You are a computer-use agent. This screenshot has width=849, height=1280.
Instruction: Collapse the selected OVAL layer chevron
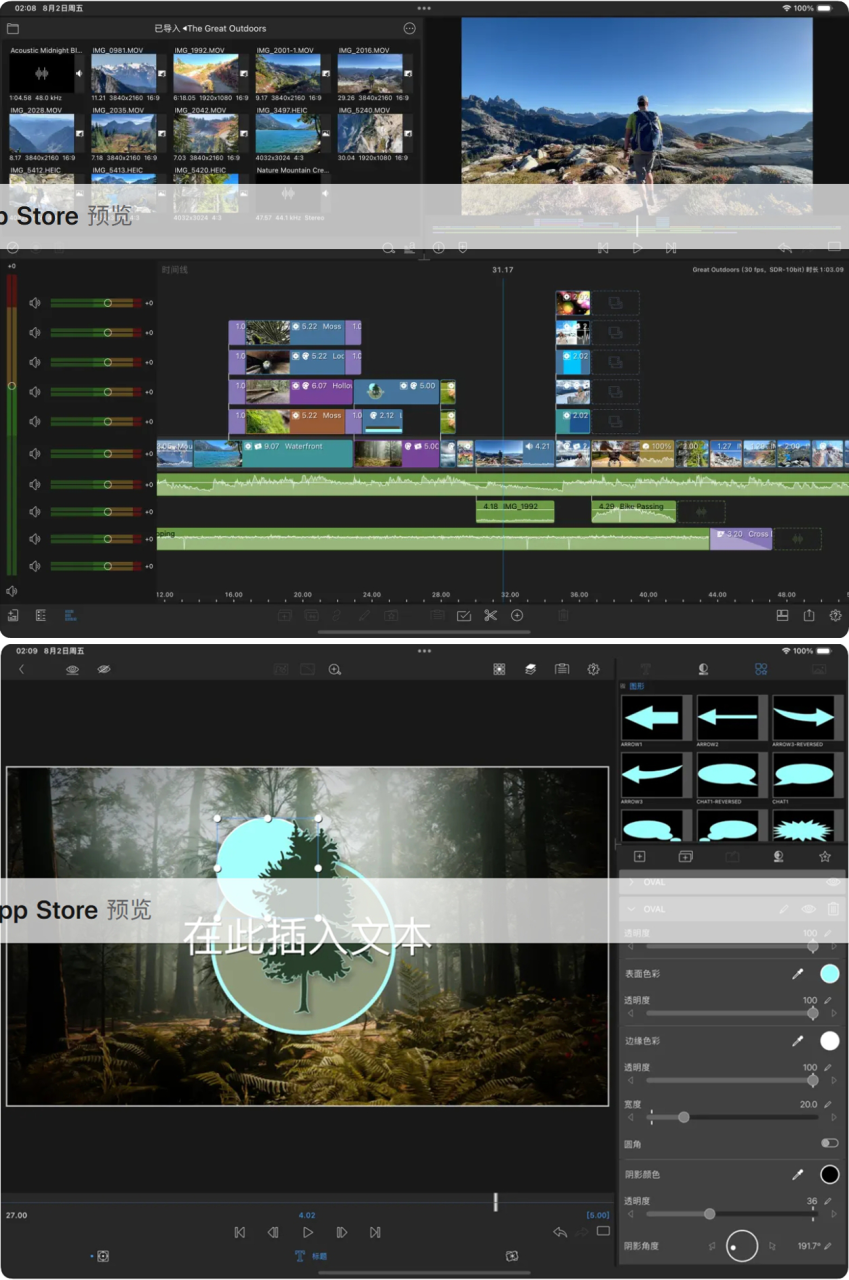pos(631,909)
